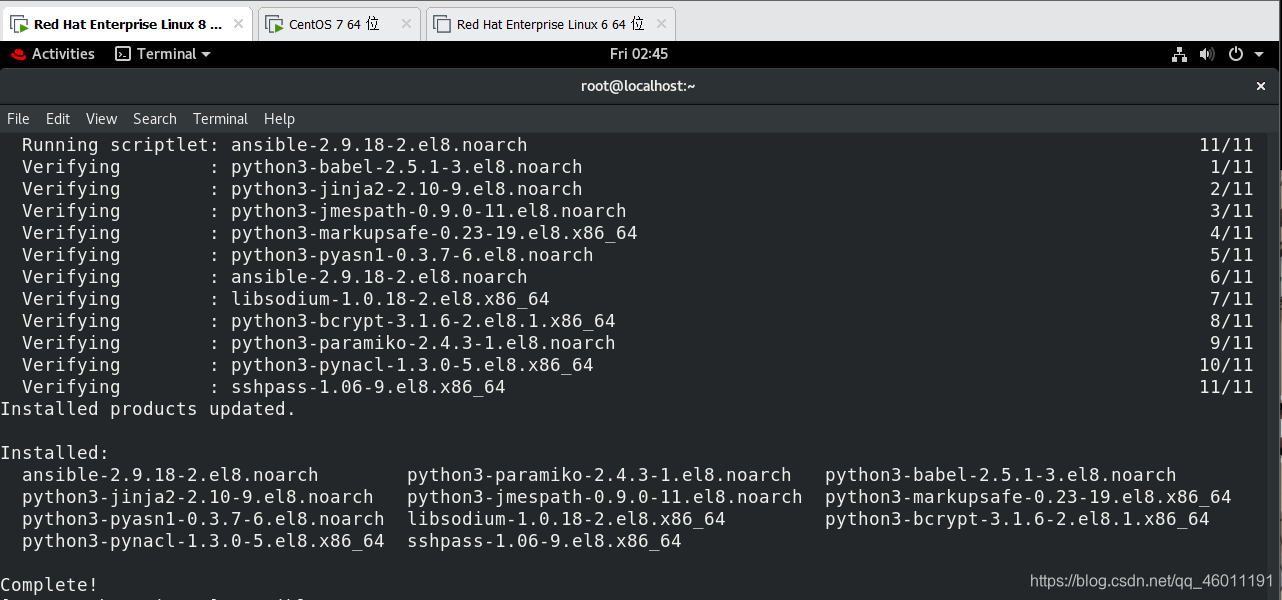Image resolution: width=1282 pixels, height=600 pixels.
Task: Open the clock showing Fri 02:45
Action: click(x=639, y=54)
